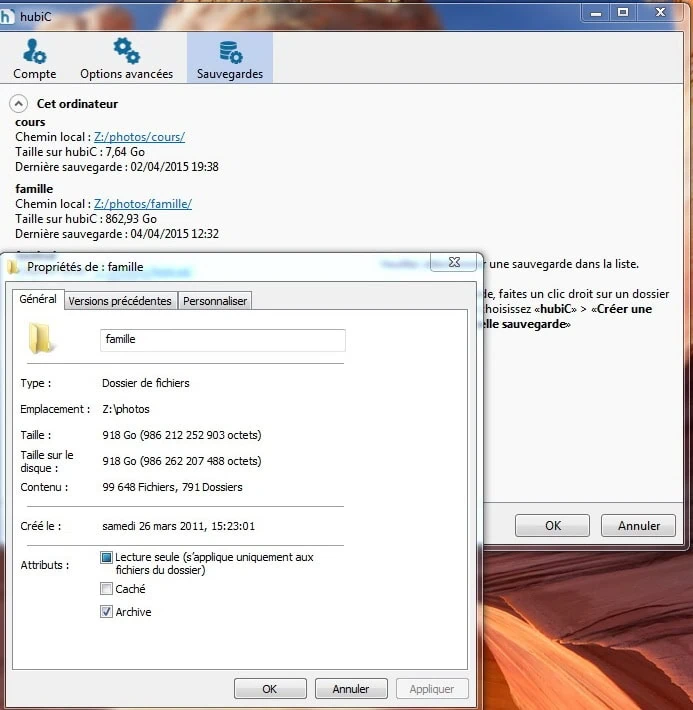The height and width of the screenshot is (710, 693).
Task: Open the Z:/photos/cours/ path link
Action: coord(139,137)
